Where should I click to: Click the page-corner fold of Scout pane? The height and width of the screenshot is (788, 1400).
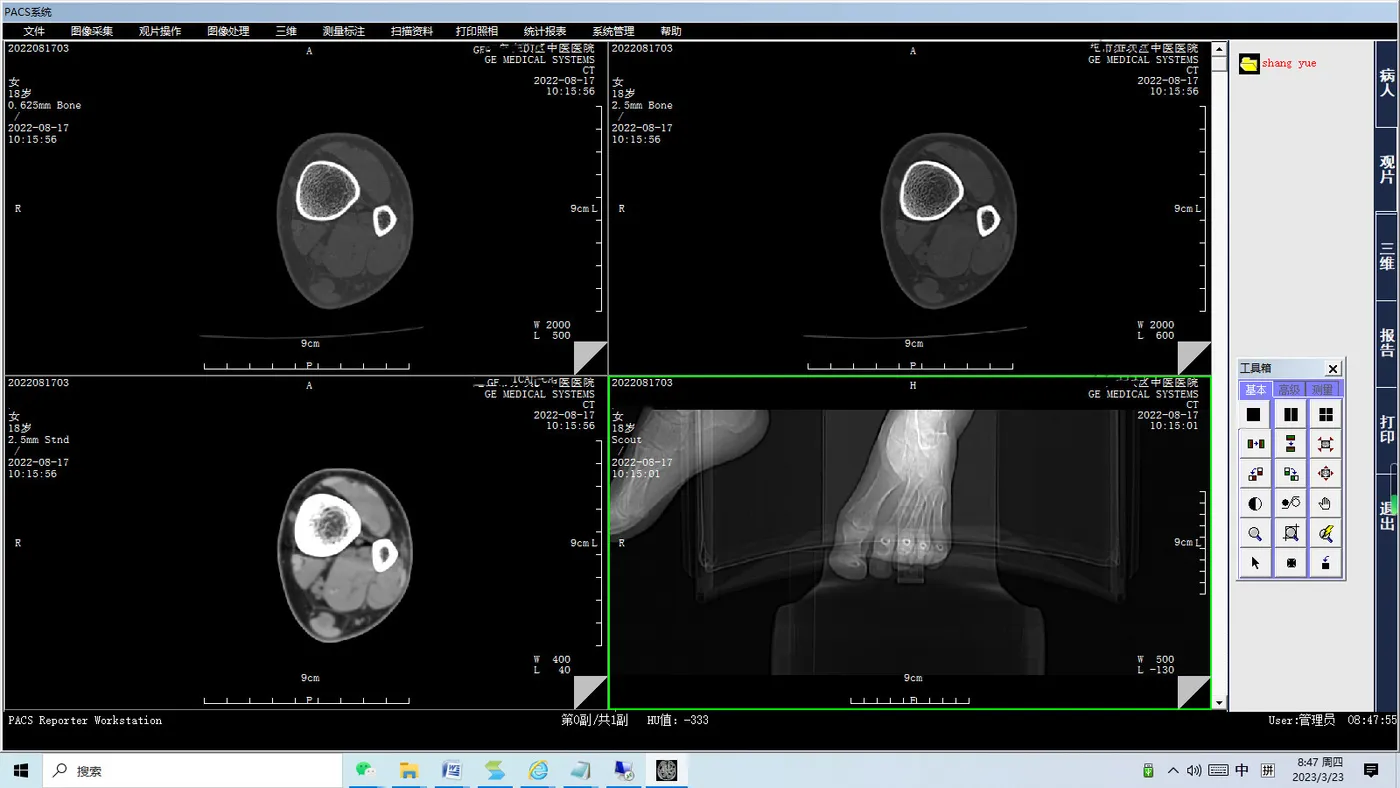[1194, 692]
